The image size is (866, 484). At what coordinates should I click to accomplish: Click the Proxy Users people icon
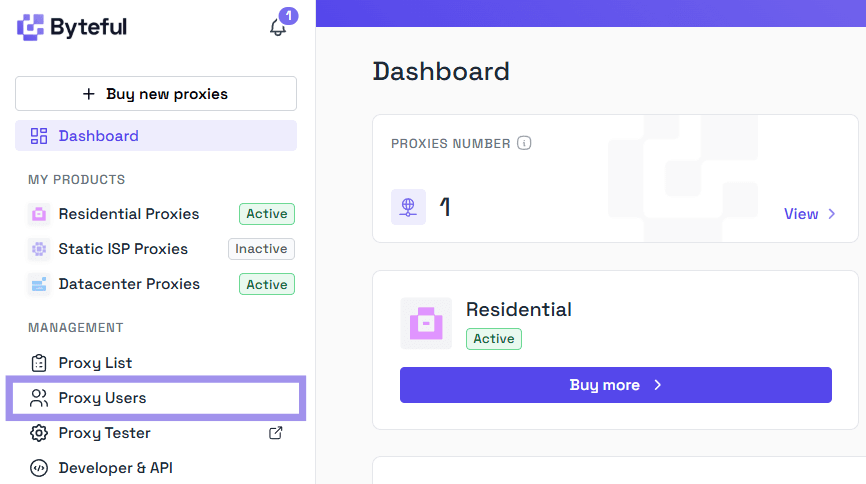click(39, 398)
